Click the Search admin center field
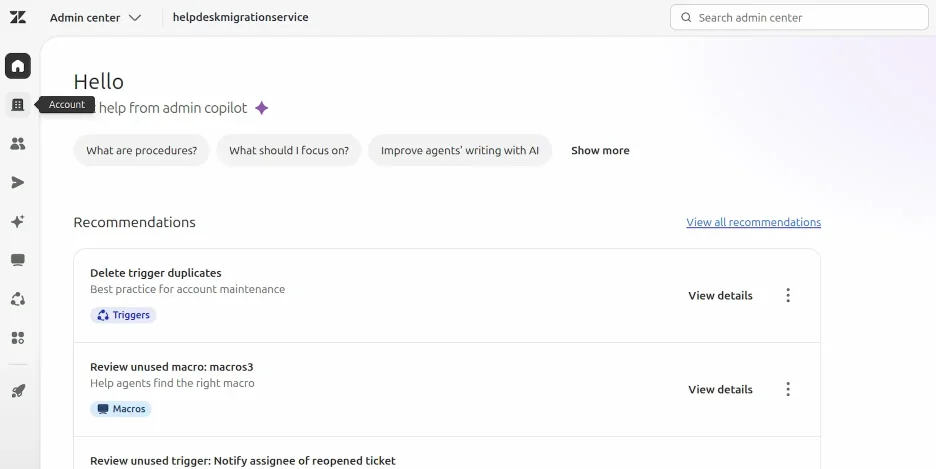Image resolution: width=936 pixels, height=469 pixels. [799, 17]
